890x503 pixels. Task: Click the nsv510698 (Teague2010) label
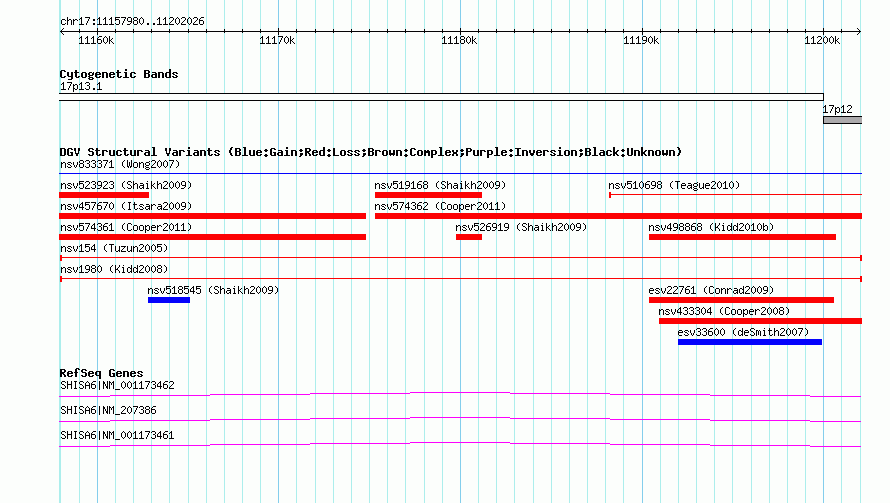pos(674,185)
